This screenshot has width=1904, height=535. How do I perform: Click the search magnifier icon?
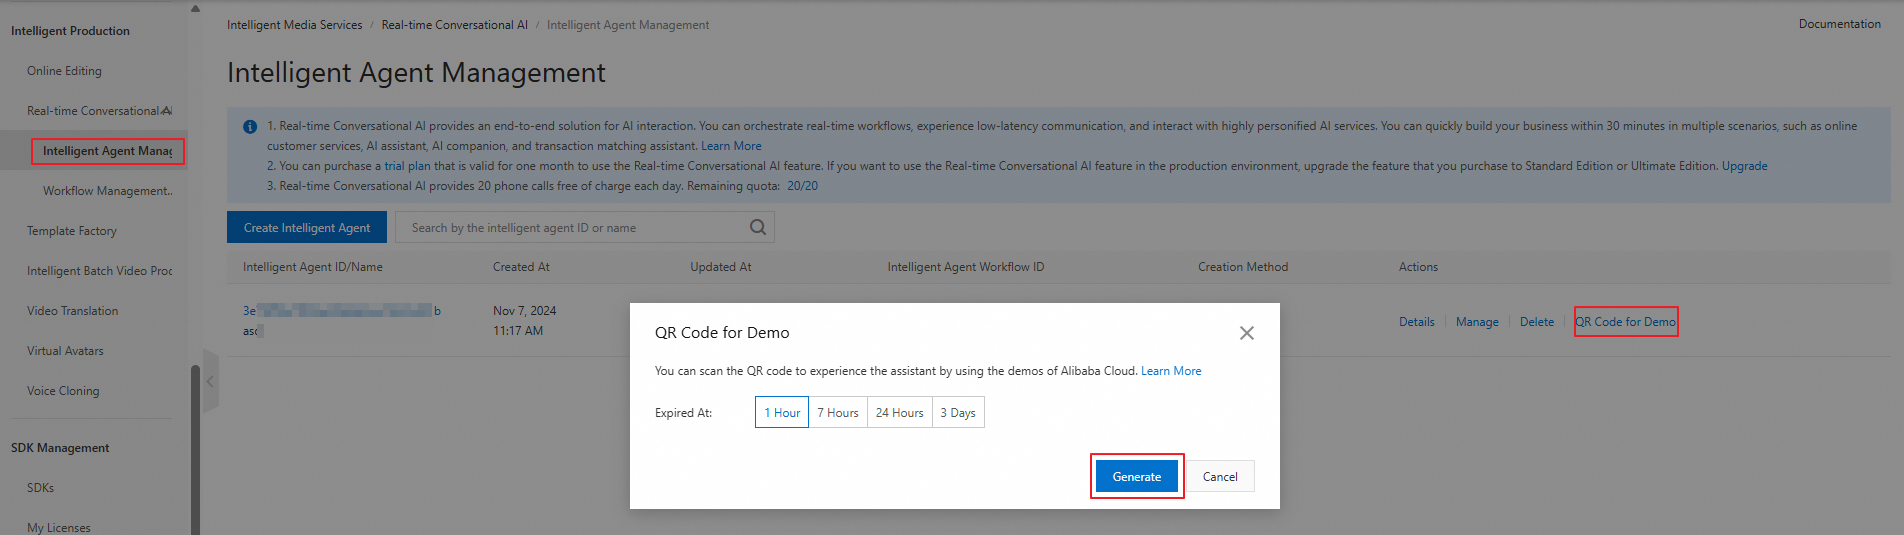click(758, 227)
